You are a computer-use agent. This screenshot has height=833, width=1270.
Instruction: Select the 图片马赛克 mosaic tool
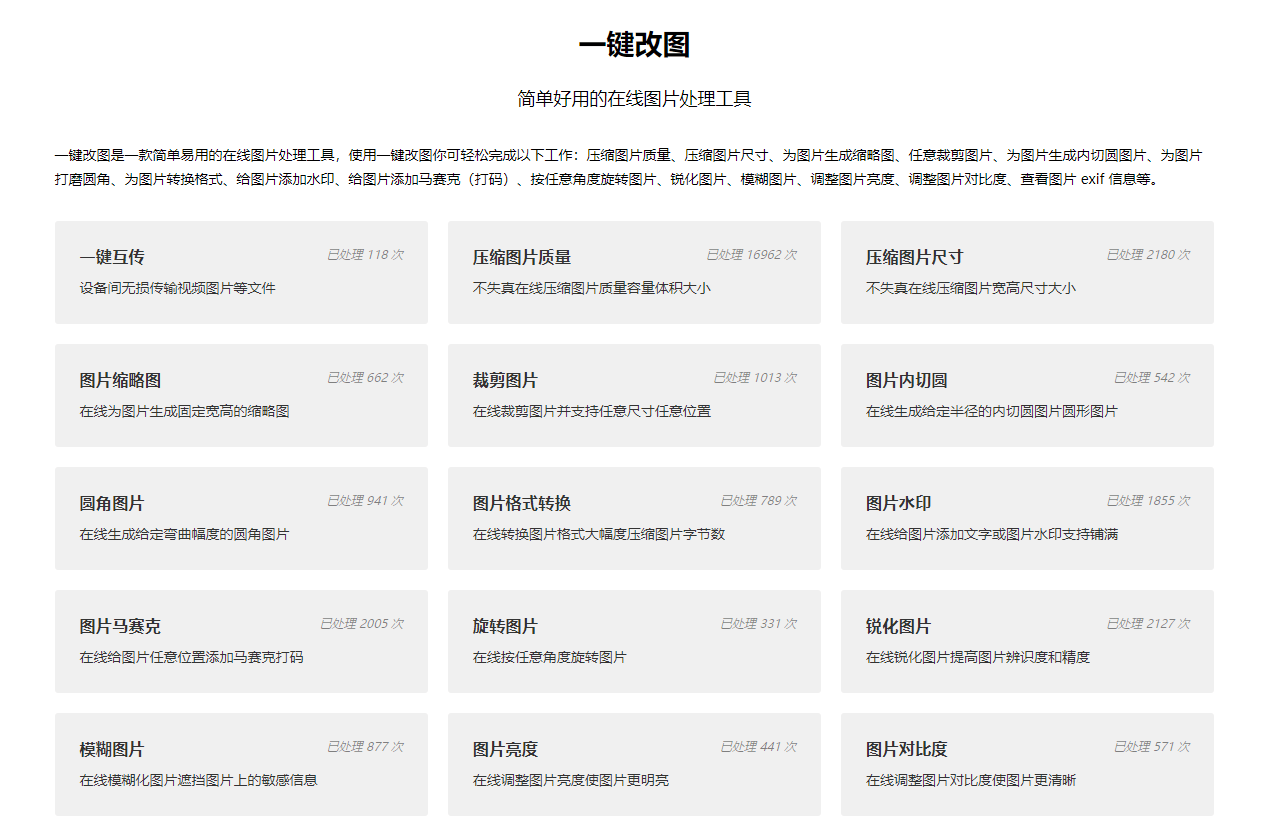tap(240, 641)
